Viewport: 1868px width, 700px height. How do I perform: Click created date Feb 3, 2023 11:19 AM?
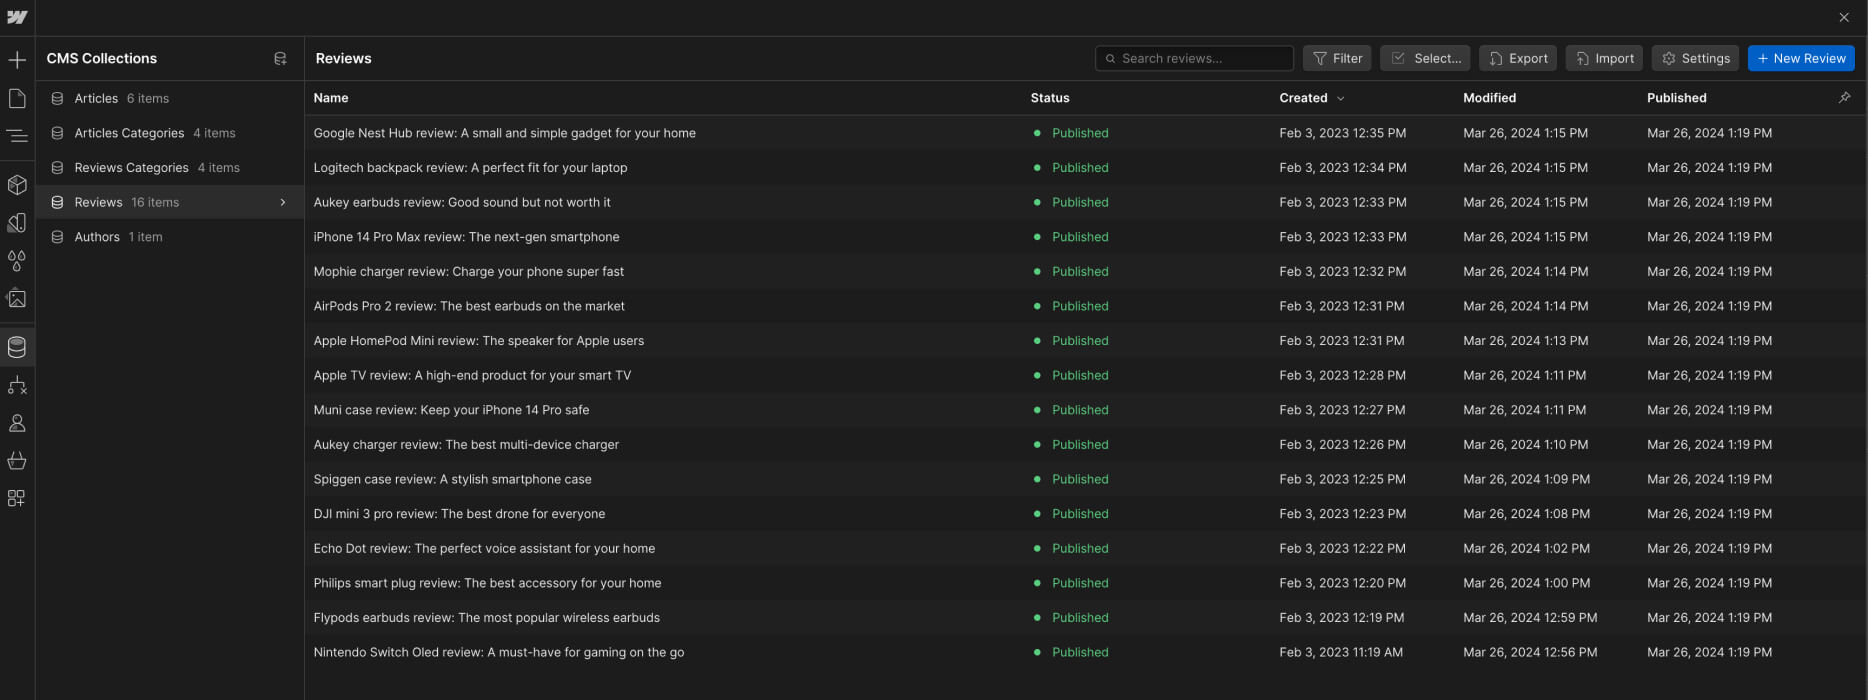1341,652
